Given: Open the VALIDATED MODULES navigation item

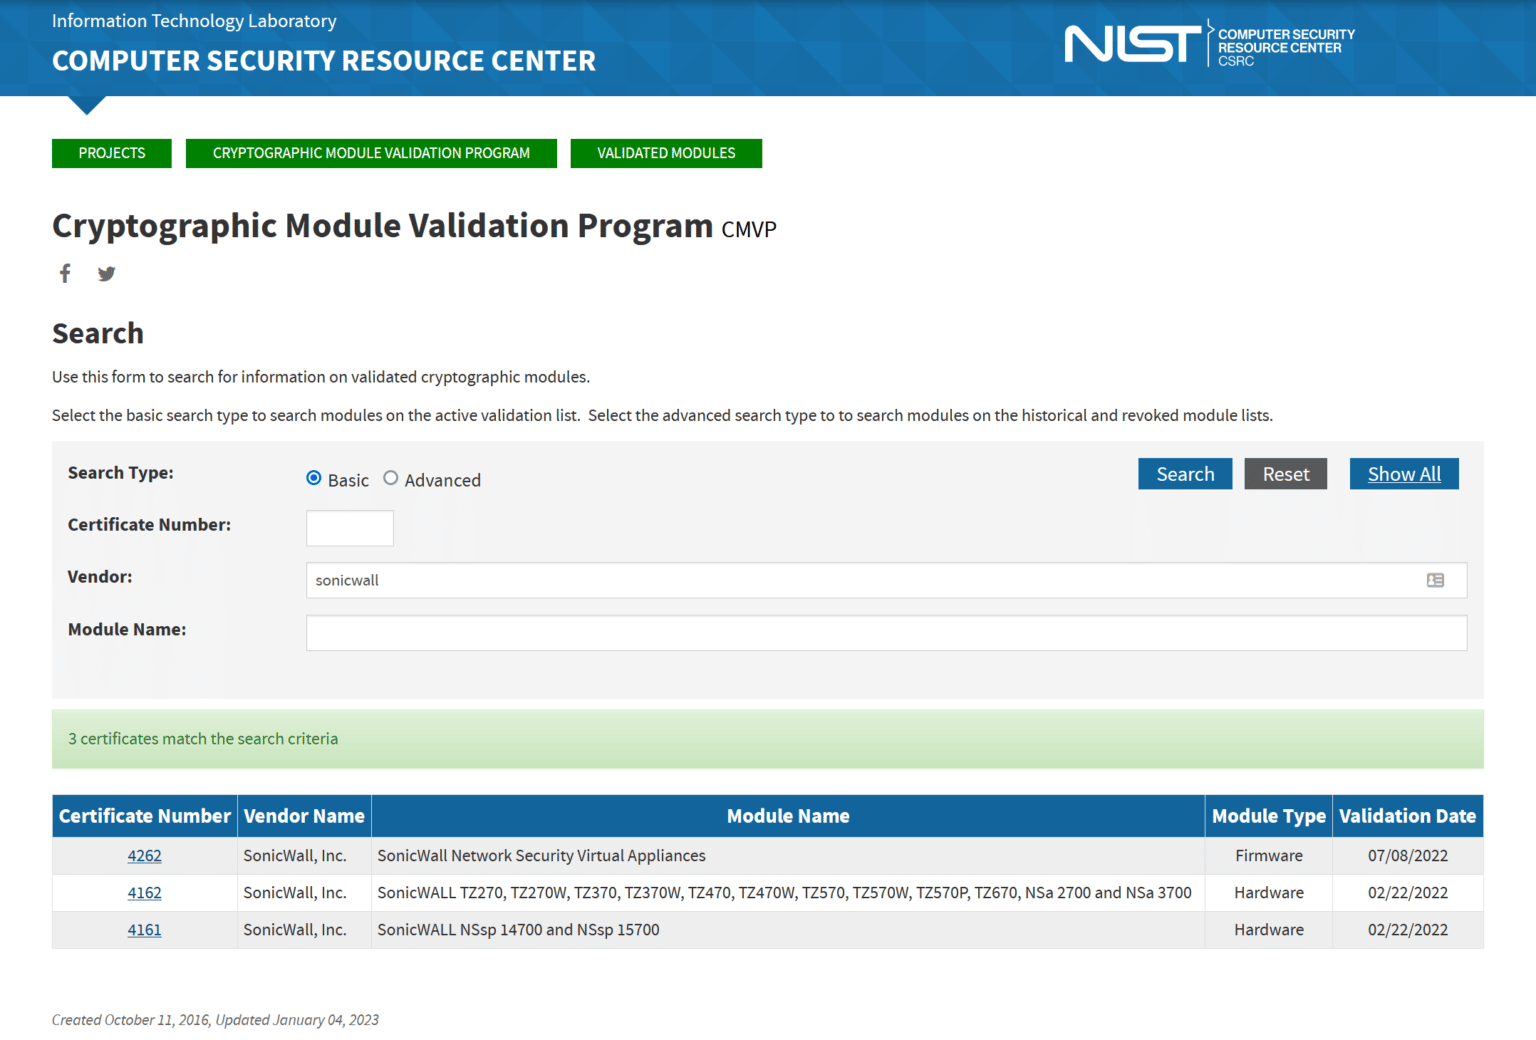Looking at the screenshot, I should tap(666, 153).
